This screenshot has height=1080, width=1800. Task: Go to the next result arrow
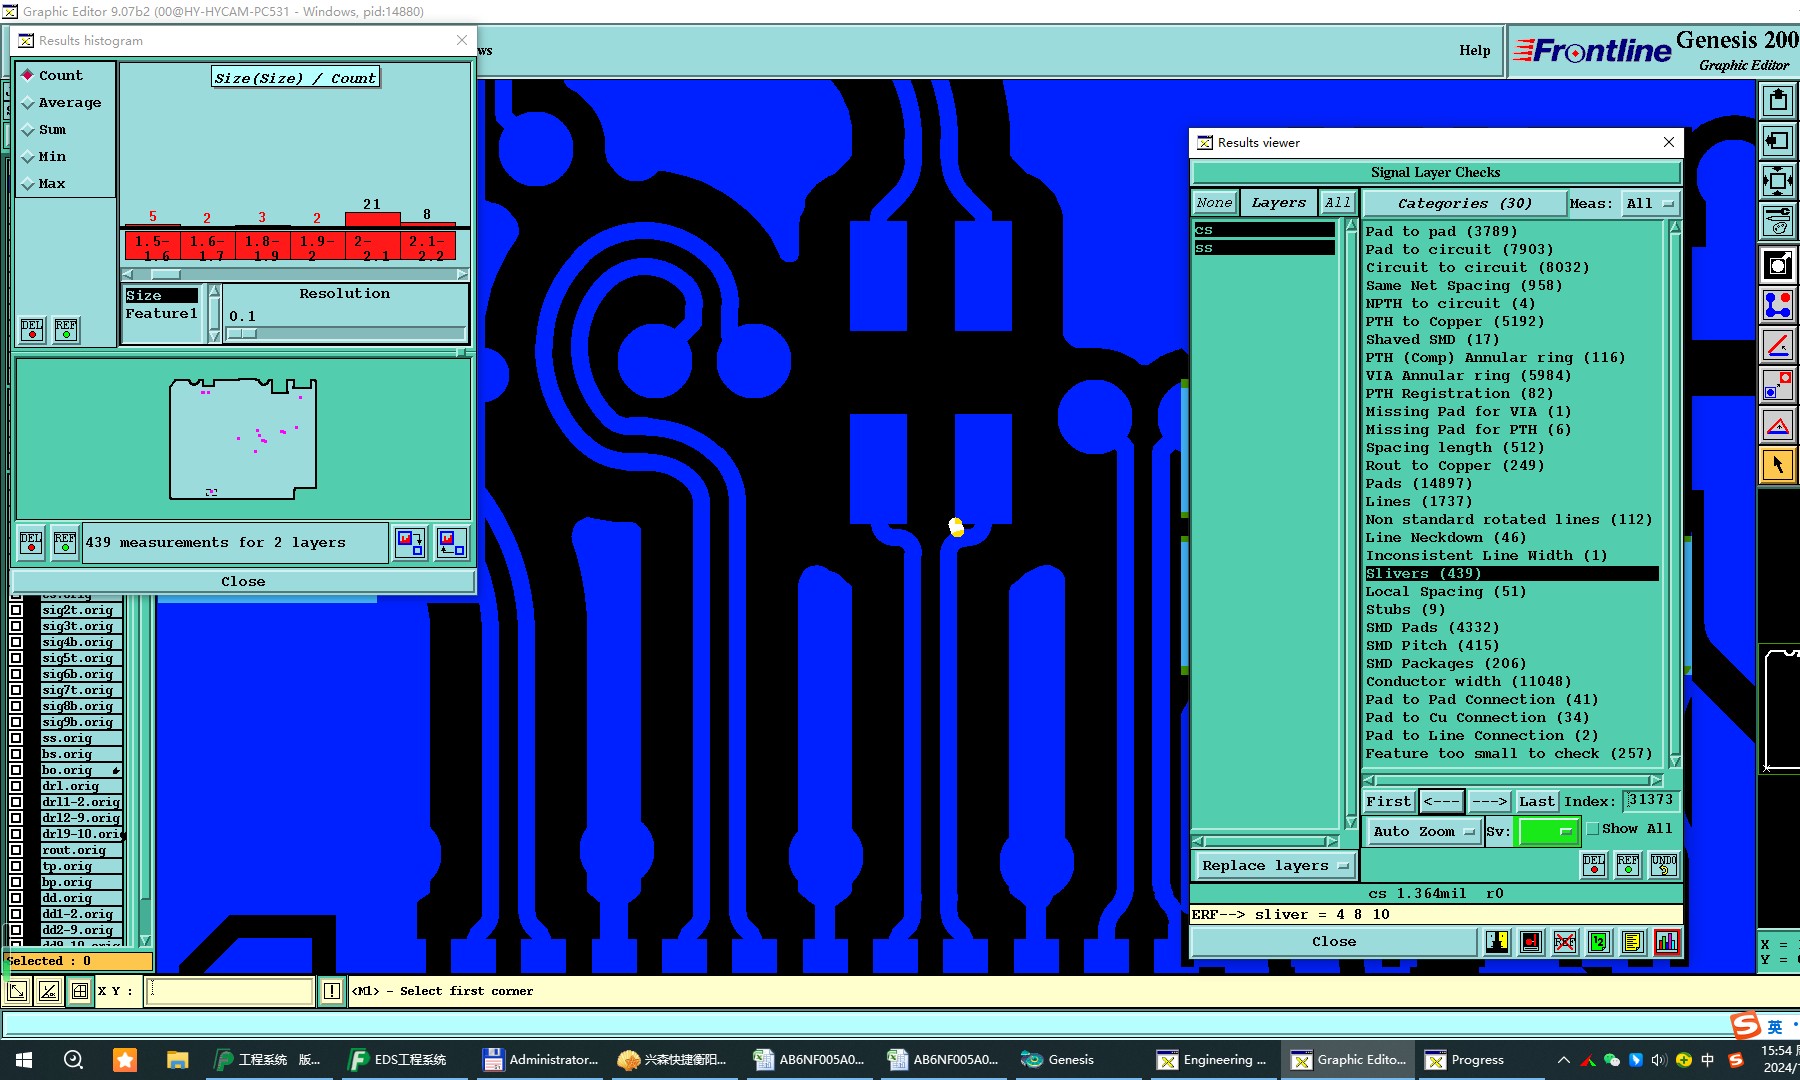1489,801
